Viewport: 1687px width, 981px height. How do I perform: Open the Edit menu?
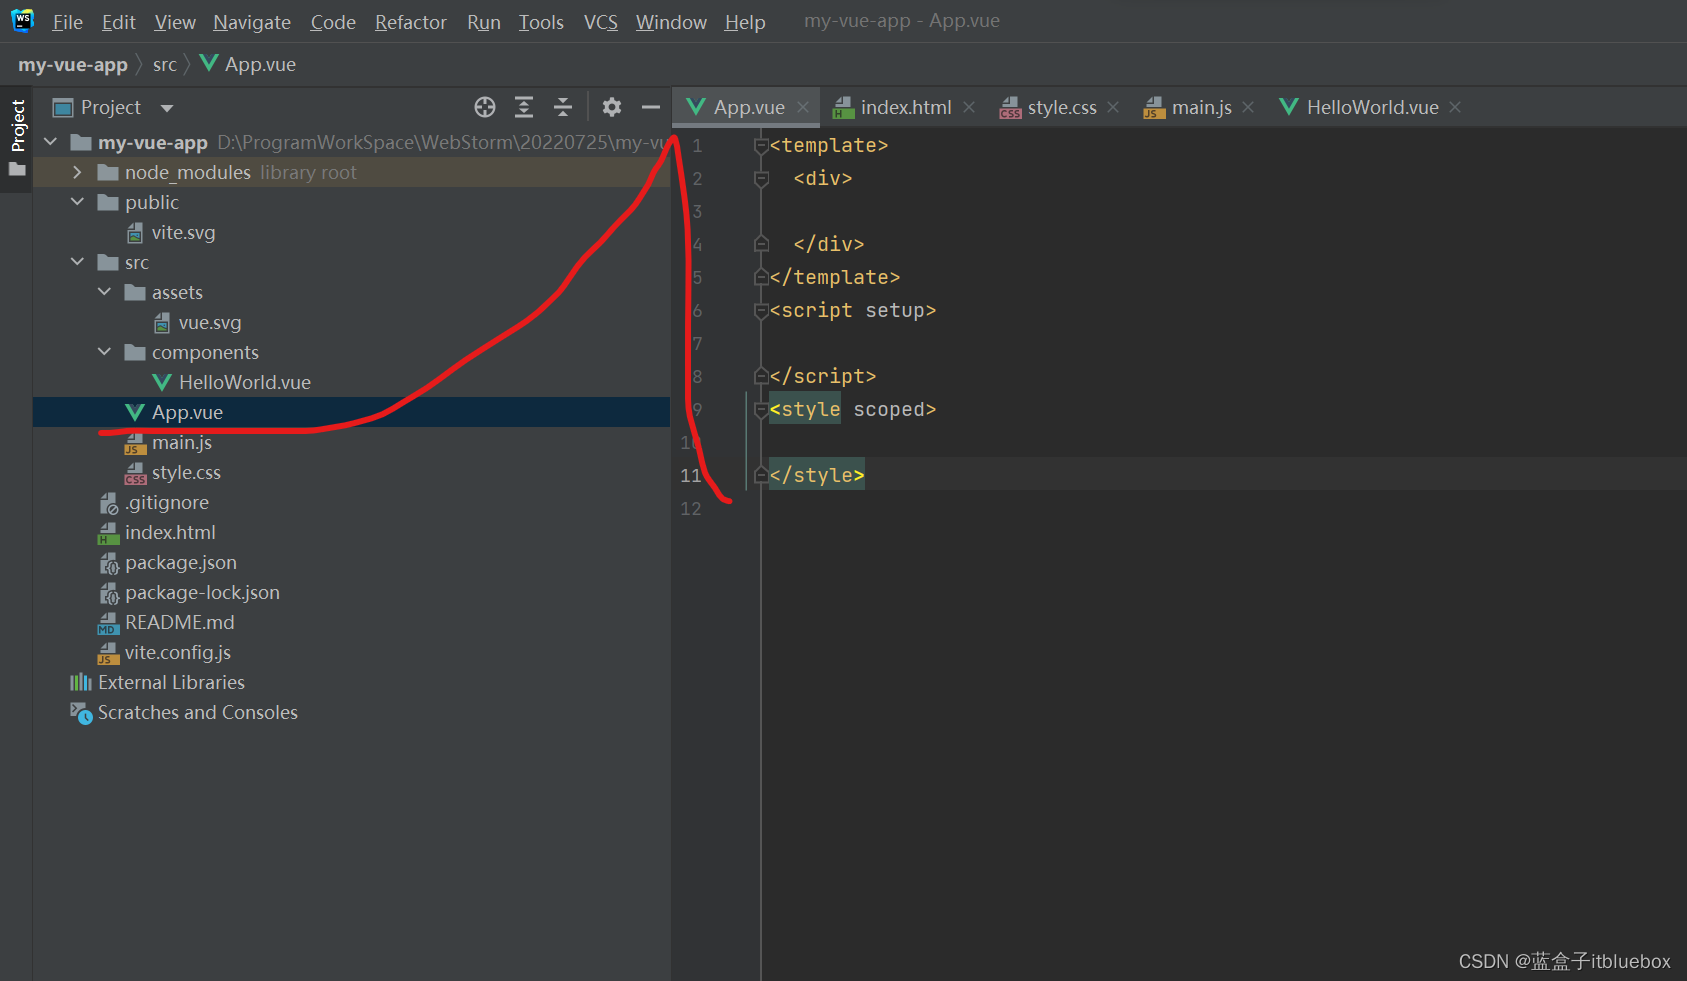pyautogui.click(x=118, y=22)
